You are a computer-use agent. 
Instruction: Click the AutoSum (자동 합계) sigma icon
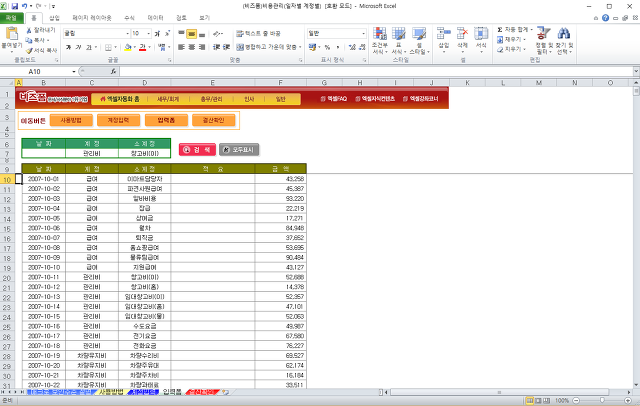click(500, 30)
